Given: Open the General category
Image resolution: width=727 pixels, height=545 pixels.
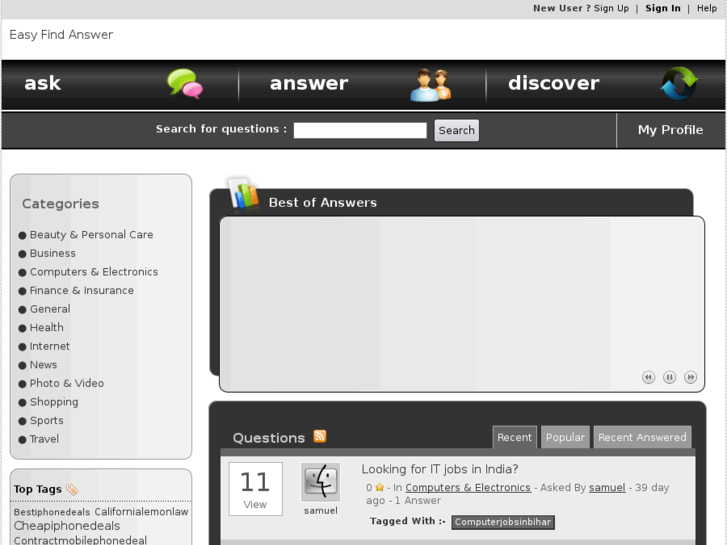Looking at the screenshot, I should click(x=50, y=309).
